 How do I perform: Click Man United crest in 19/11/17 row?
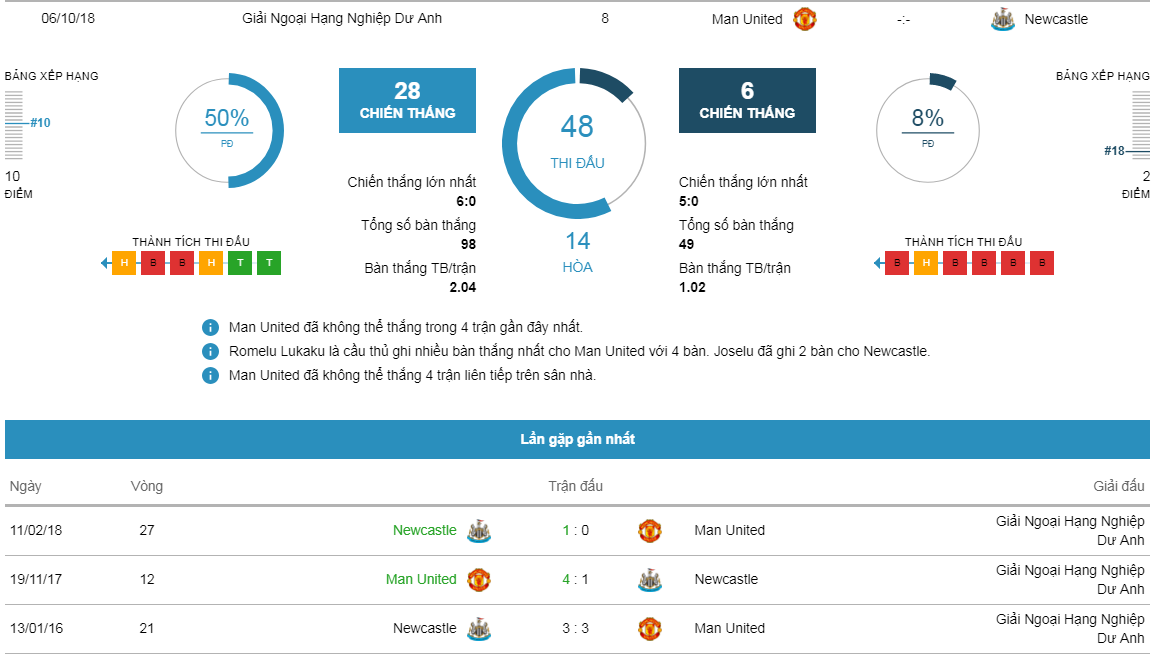pos(479,580)
